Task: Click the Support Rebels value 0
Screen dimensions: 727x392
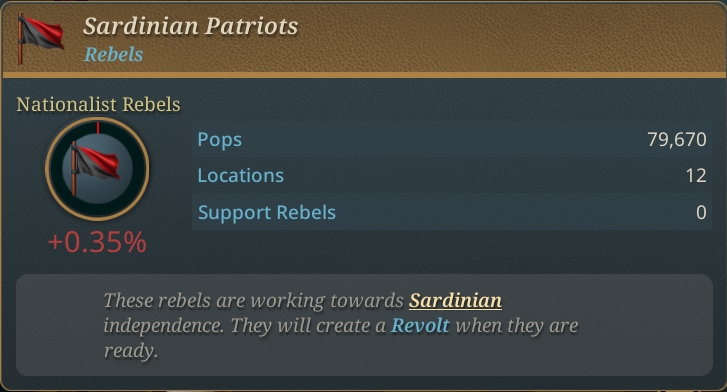Action: tap(701, 212)
